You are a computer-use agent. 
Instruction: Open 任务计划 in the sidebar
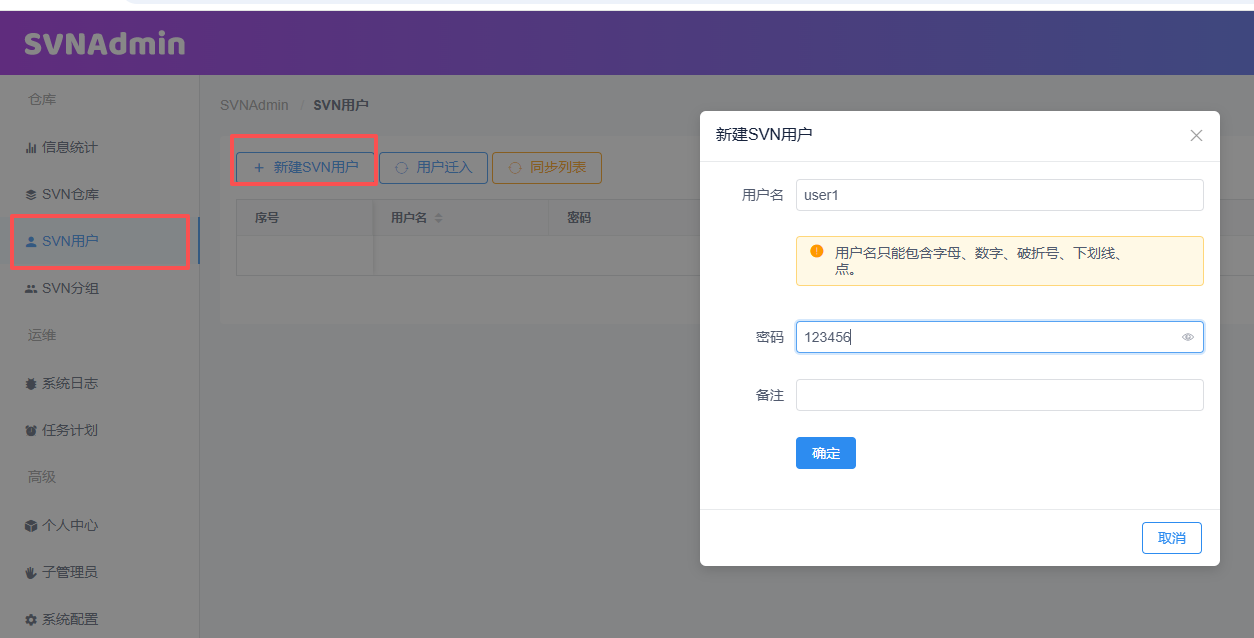[61, 430]
